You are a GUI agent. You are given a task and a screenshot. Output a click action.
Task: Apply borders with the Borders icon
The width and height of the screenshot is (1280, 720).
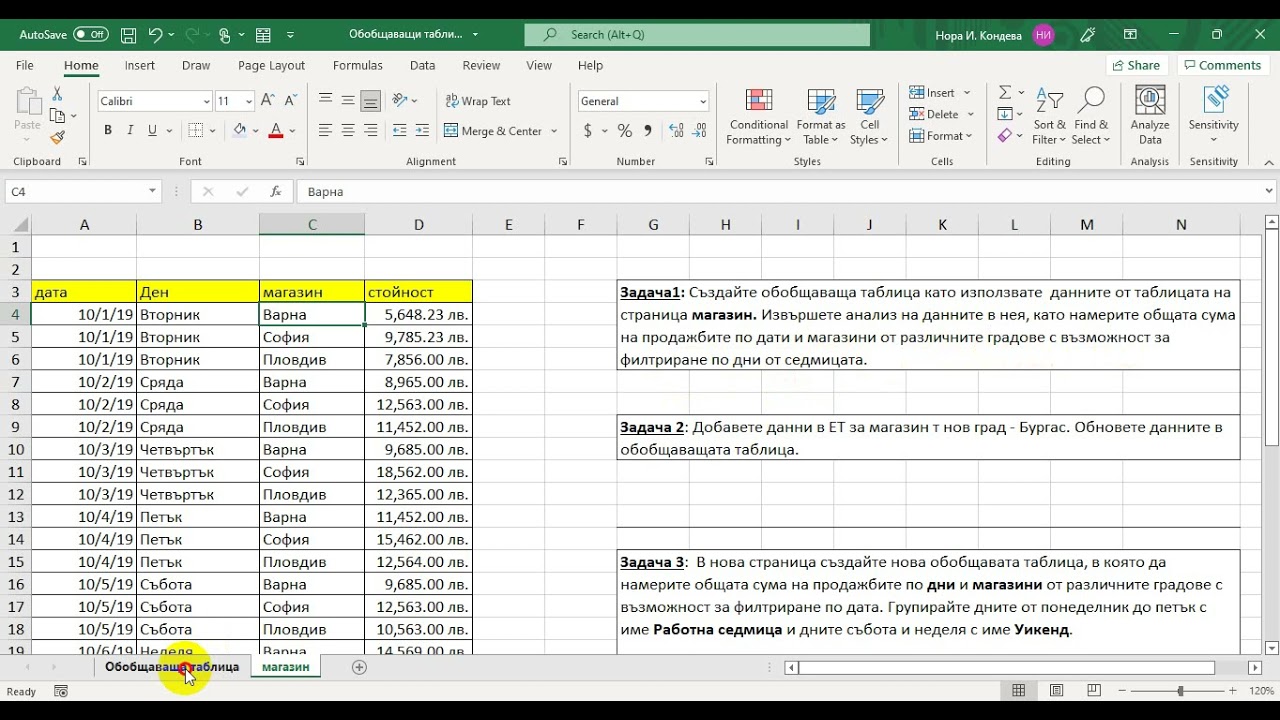195,130
